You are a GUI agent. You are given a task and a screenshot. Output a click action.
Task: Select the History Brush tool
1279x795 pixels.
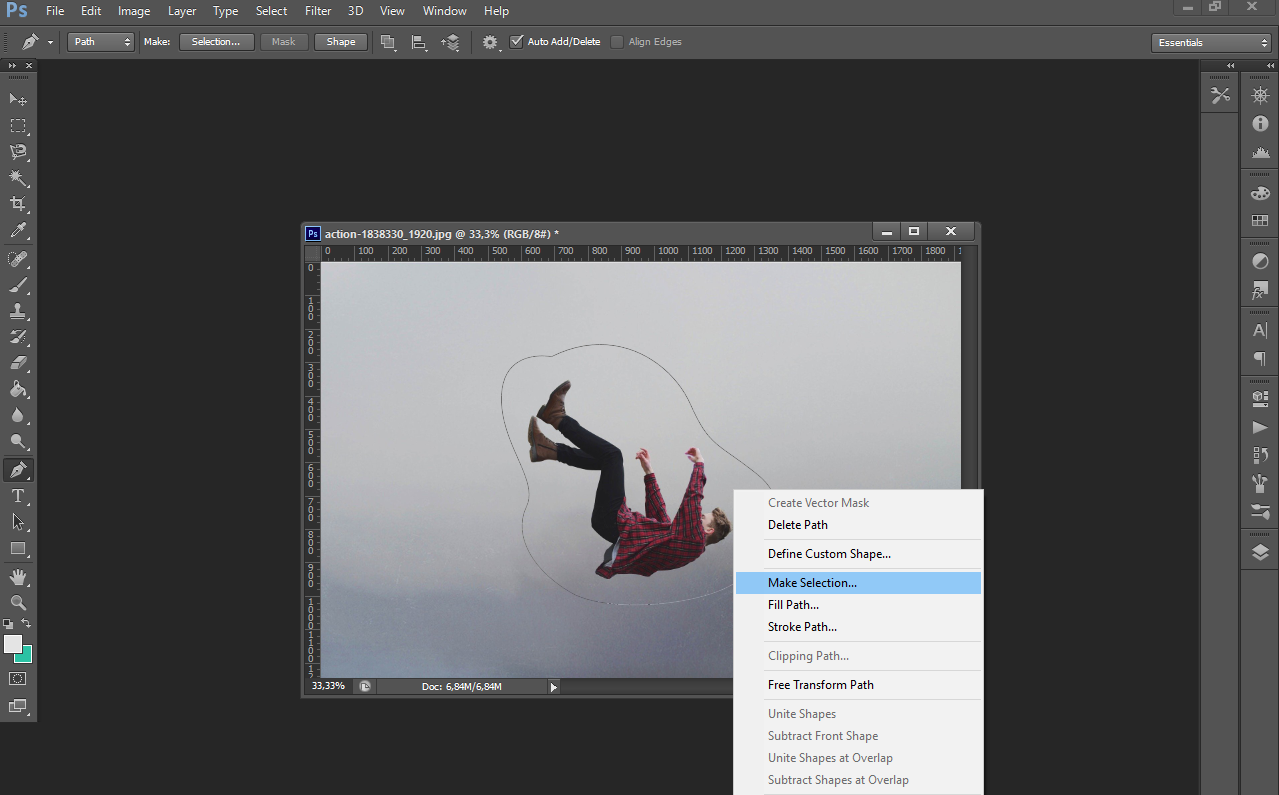(x=18, y=338)
